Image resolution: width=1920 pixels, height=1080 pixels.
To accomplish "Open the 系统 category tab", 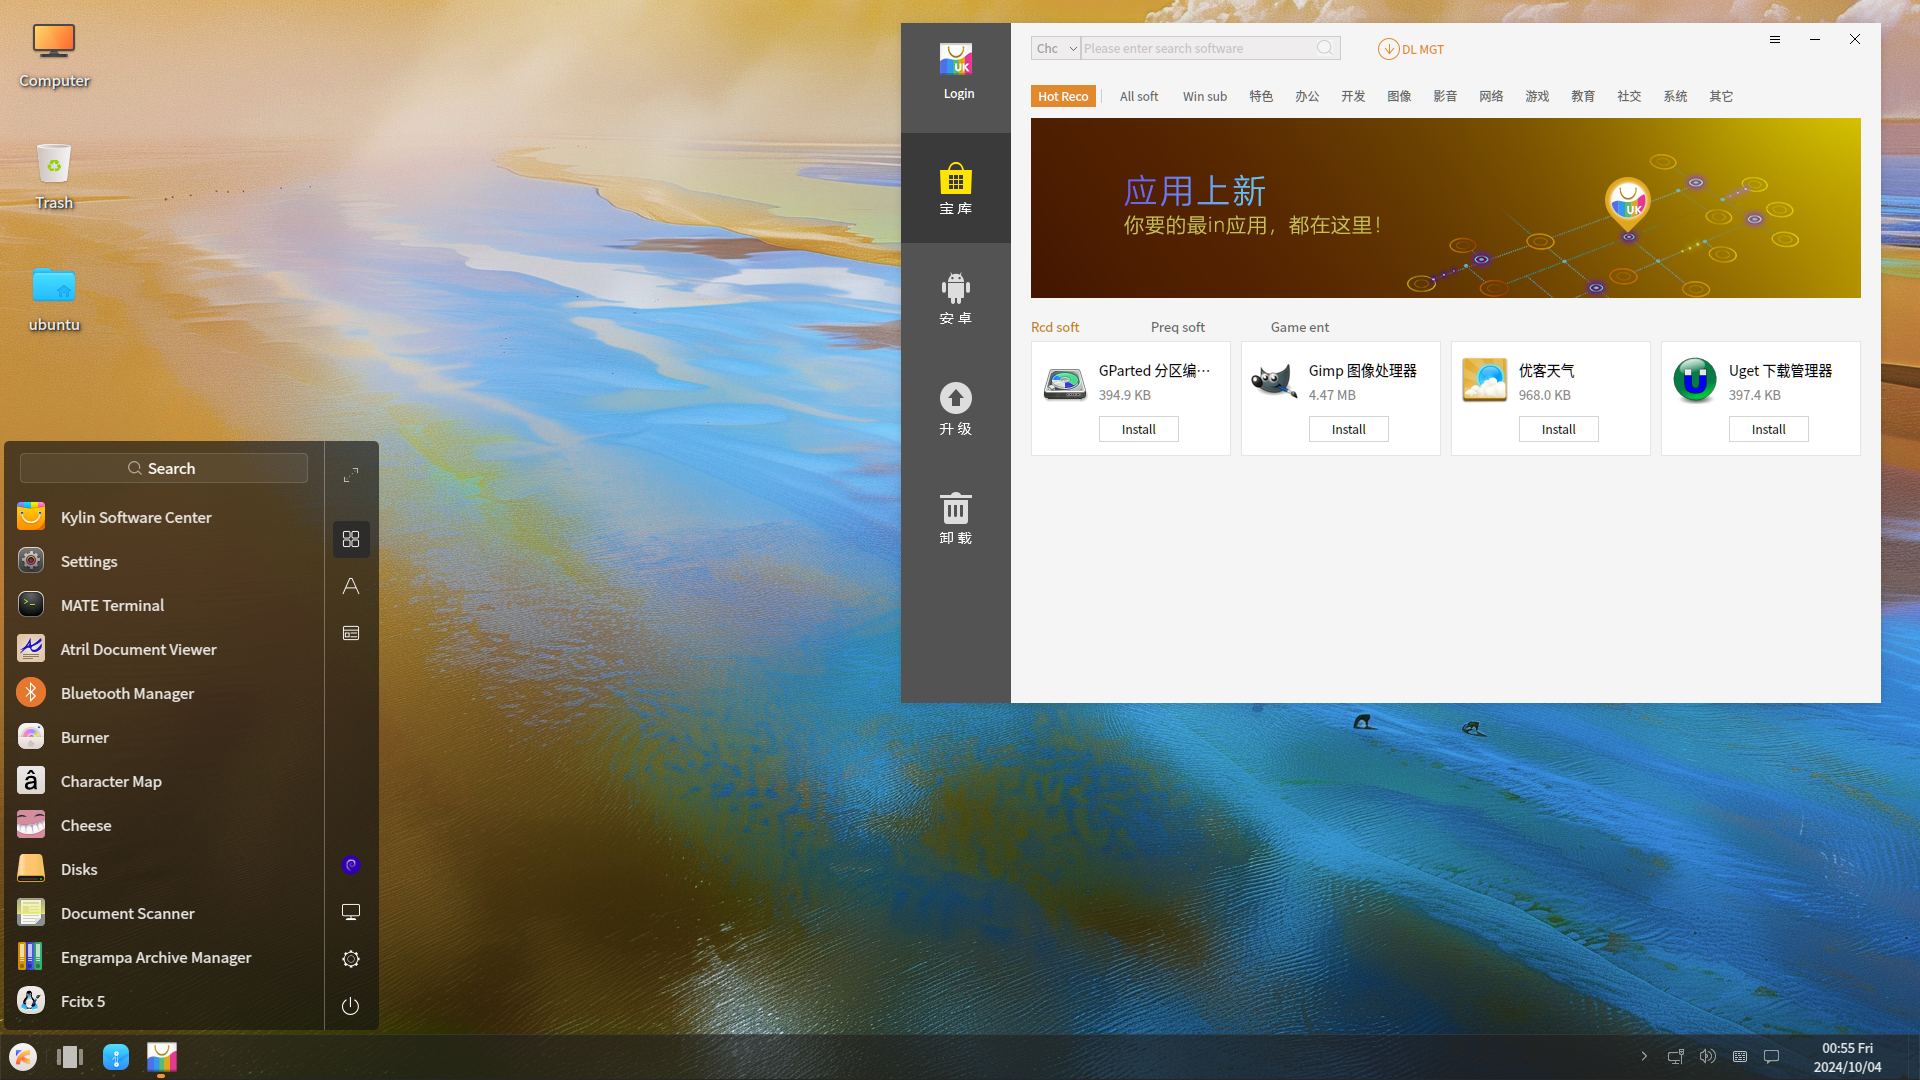I will (x=1675, y=96).
